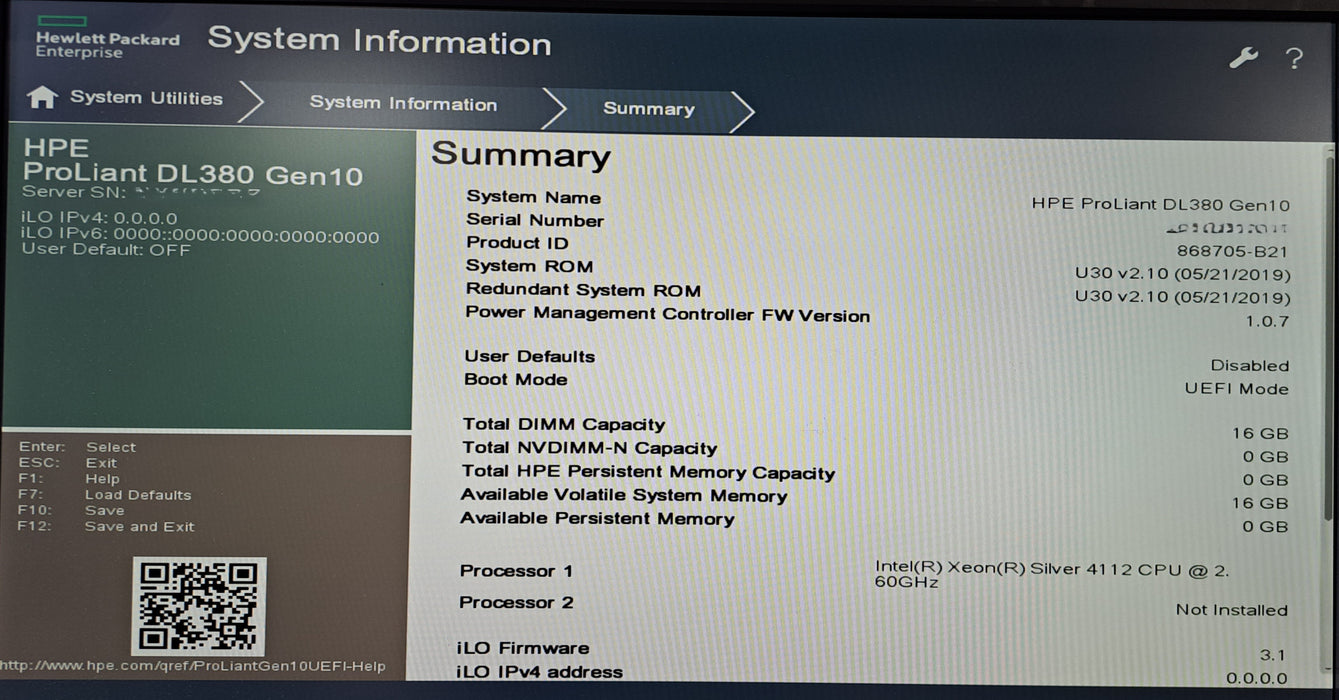Select the Summary breadcrumb
Image resolution: width=1339 pixels, height=700 pixels.
(648, 109)
